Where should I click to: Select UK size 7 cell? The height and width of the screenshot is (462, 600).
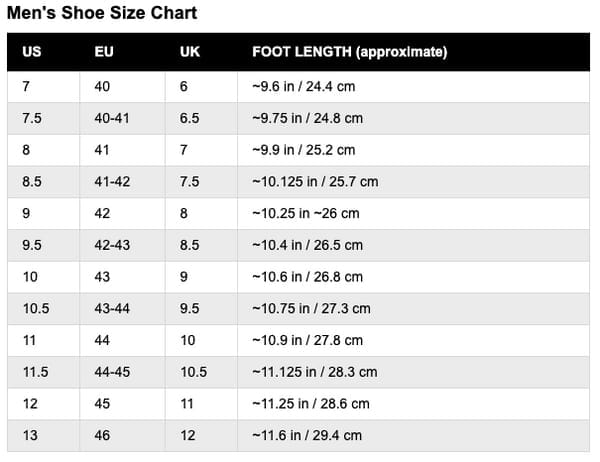pyautogui.click(x=184, y=150)
